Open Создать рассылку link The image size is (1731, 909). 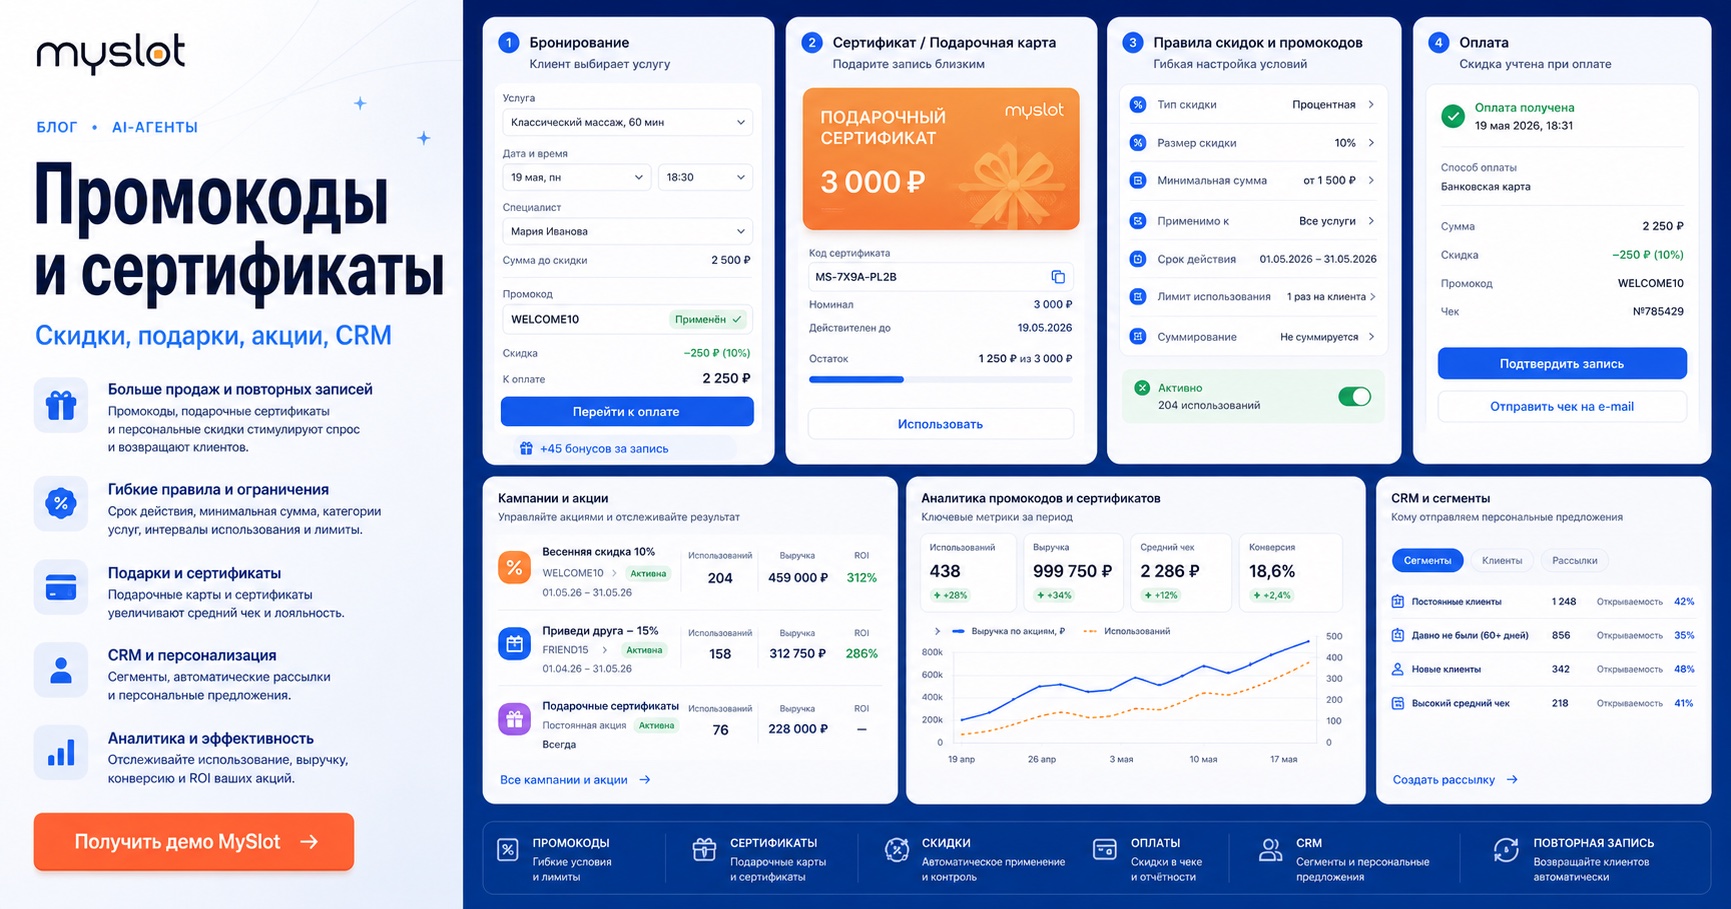(1455, 780)
